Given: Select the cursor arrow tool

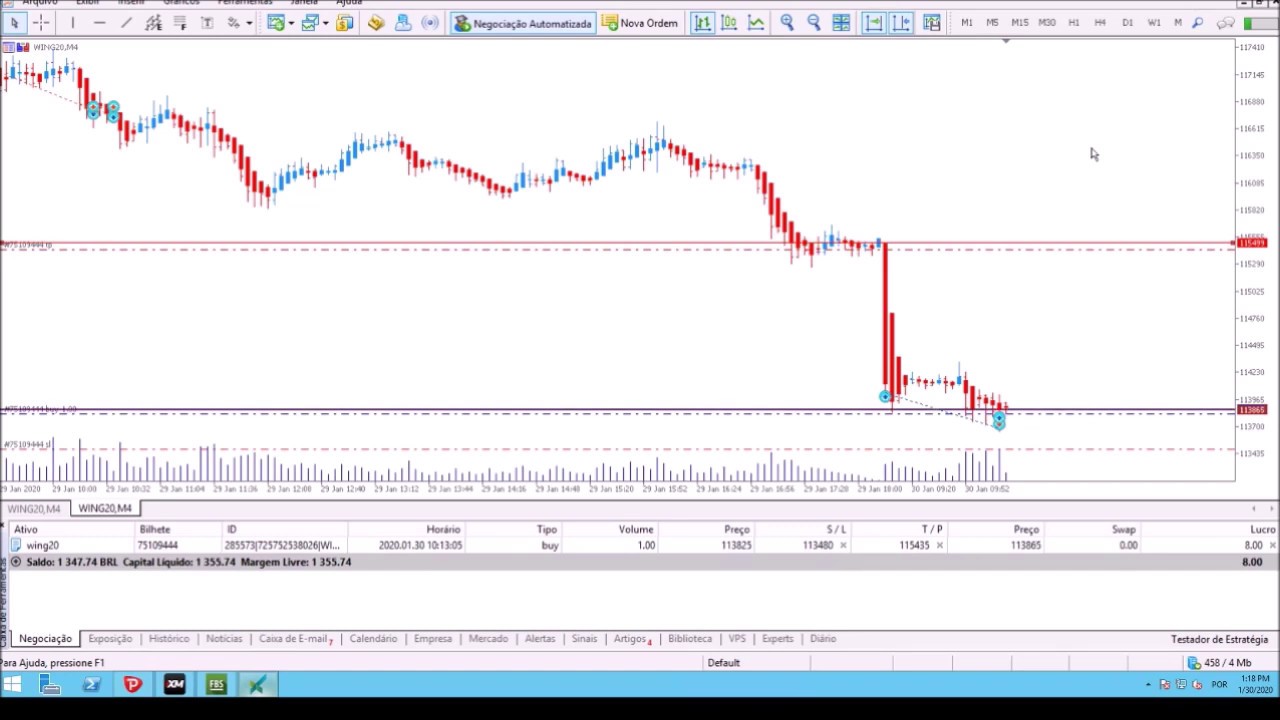Looking at the screenshot, I should [x=14, y=22].
